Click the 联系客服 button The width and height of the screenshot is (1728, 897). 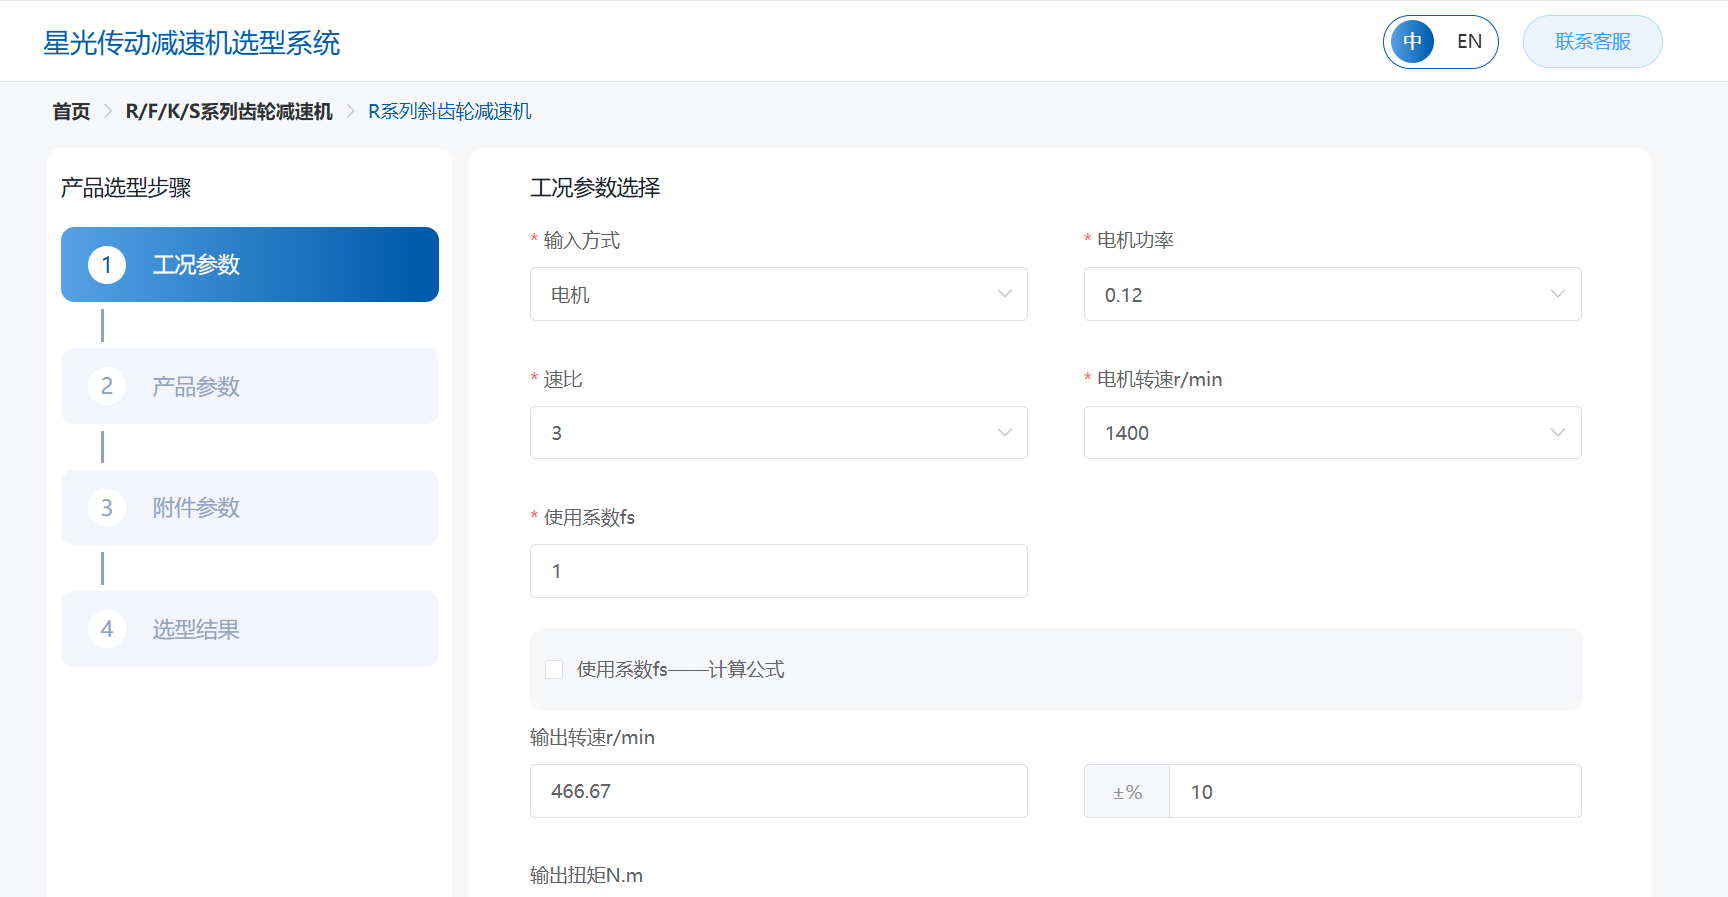click(x=1592, y=42)
